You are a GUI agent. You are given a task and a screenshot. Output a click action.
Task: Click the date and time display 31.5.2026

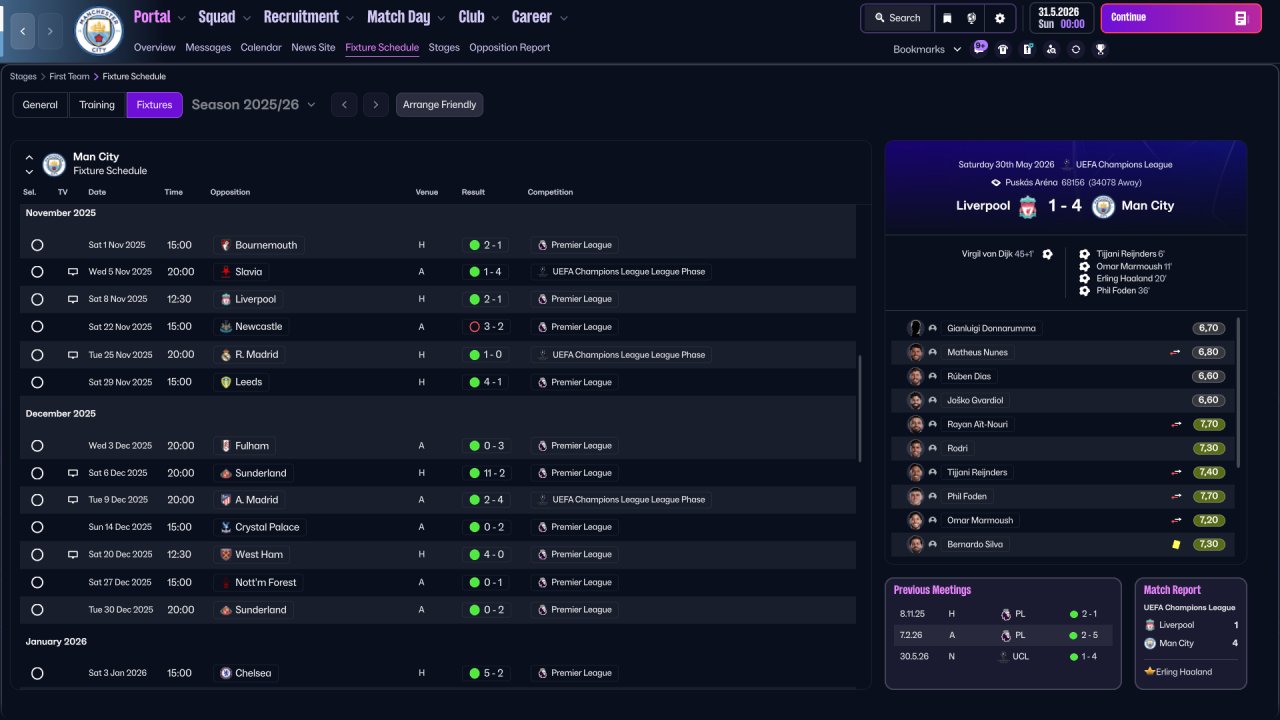(x=1061, y=18)
